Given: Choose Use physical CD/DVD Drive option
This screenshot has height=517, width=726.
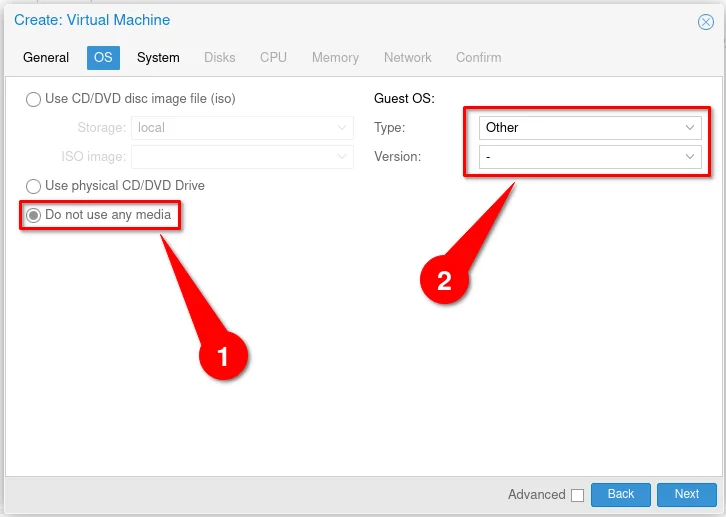Looking at the screenshot, I should 34,186.
